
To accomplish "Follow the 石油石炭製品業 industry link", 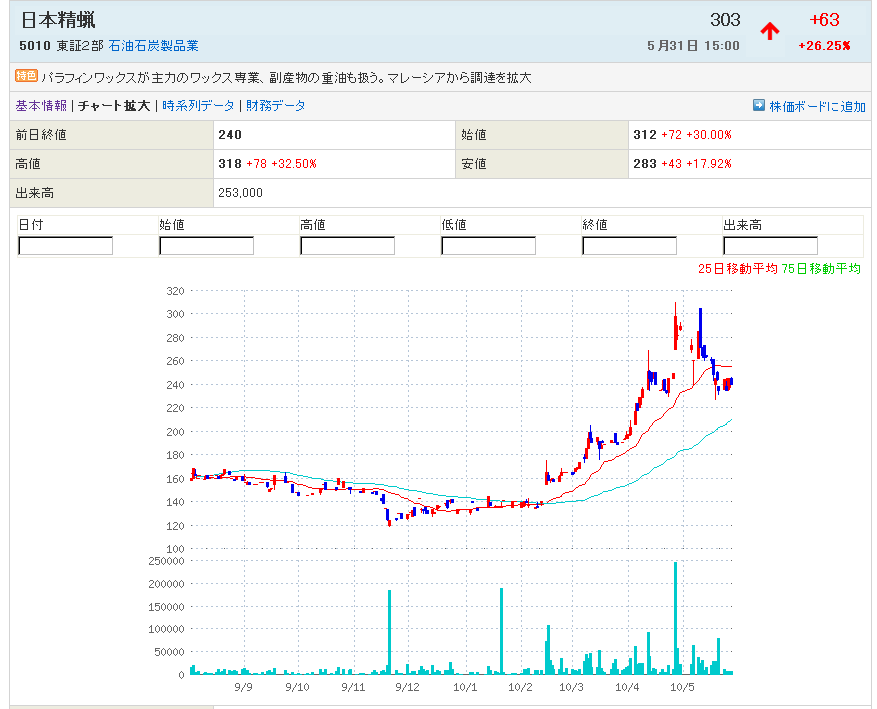I will 153,46.
